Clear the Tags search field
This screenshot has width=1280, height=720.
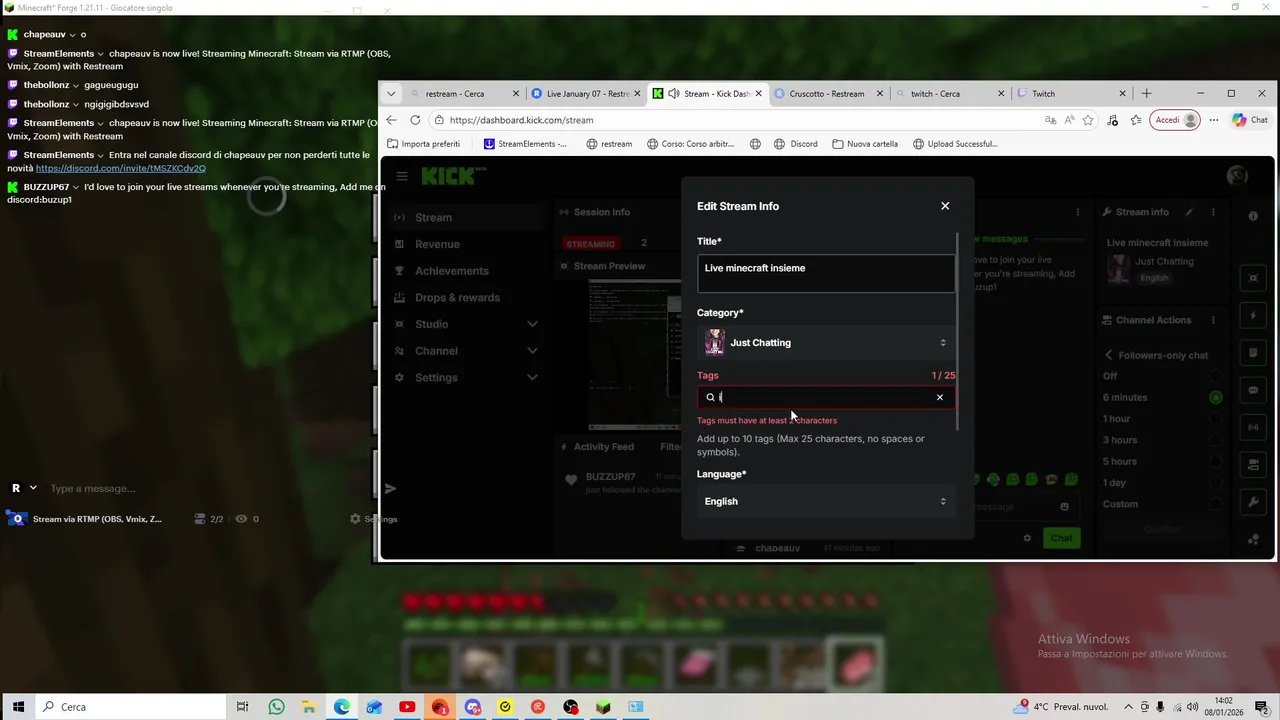(939, 397)
